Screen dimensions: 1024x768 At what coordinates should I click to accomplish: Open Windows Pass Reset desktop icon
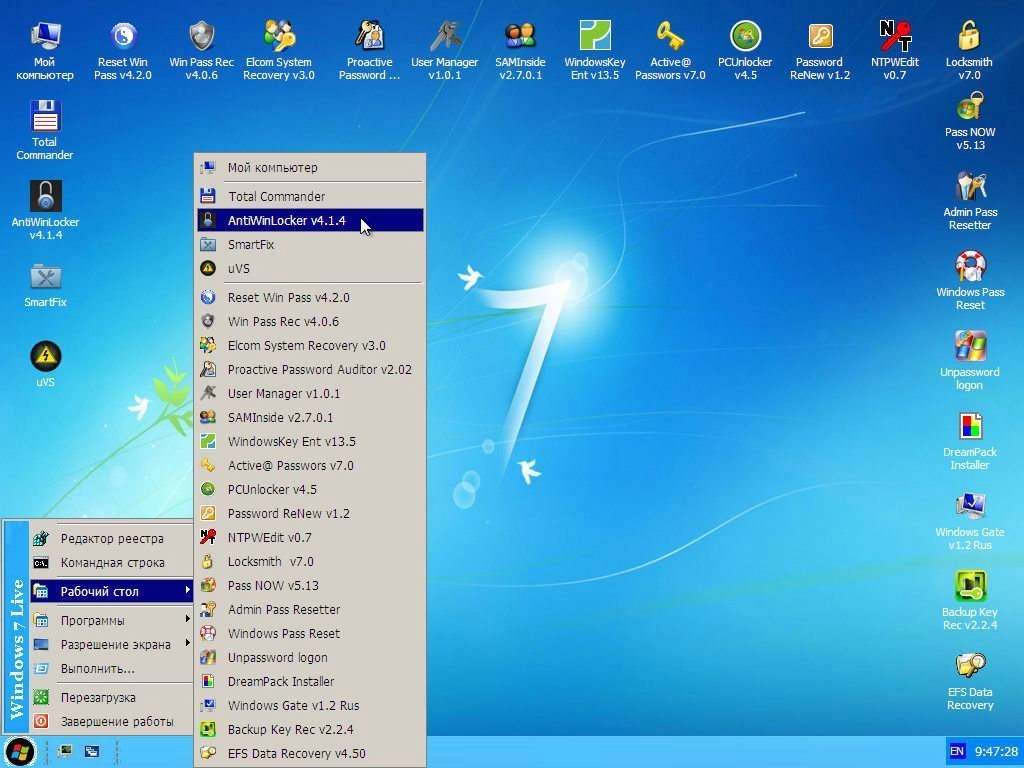point(970,281)
